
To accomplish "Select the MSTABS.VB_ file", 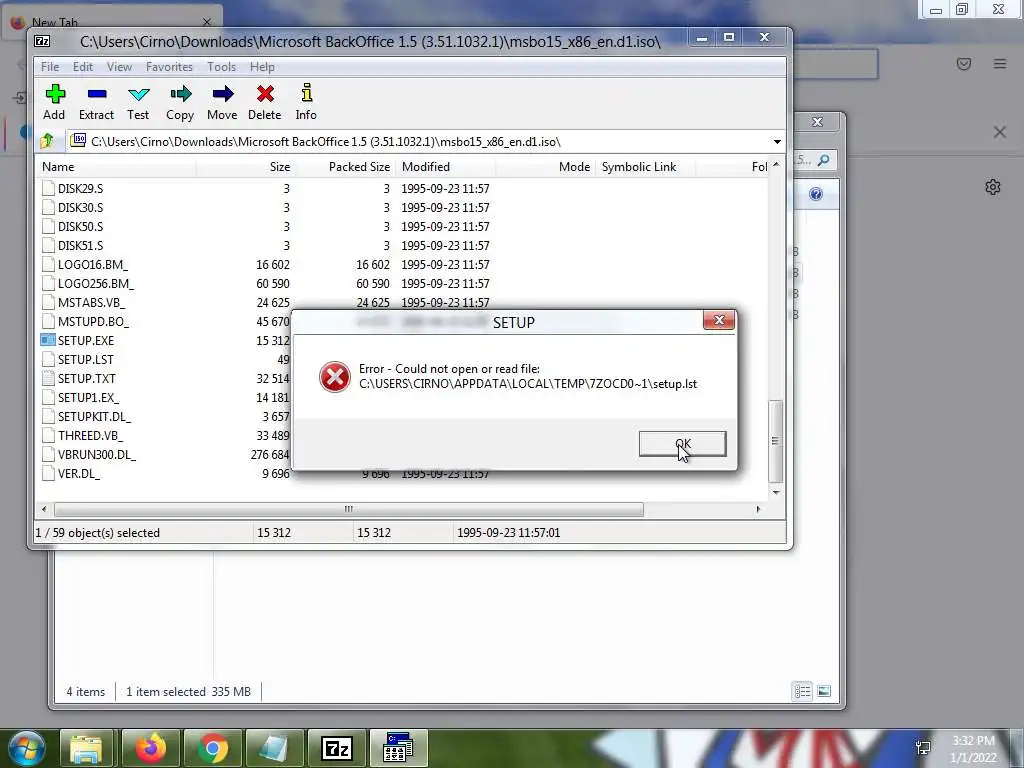I will click(91, 302).
